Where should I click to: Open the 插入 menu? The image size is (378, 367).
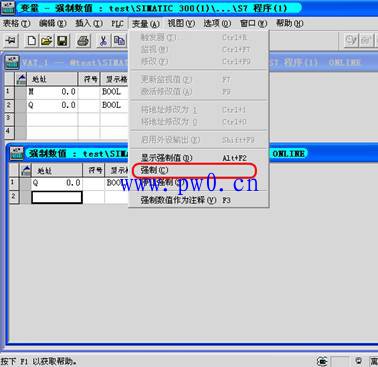pos(88,23)
